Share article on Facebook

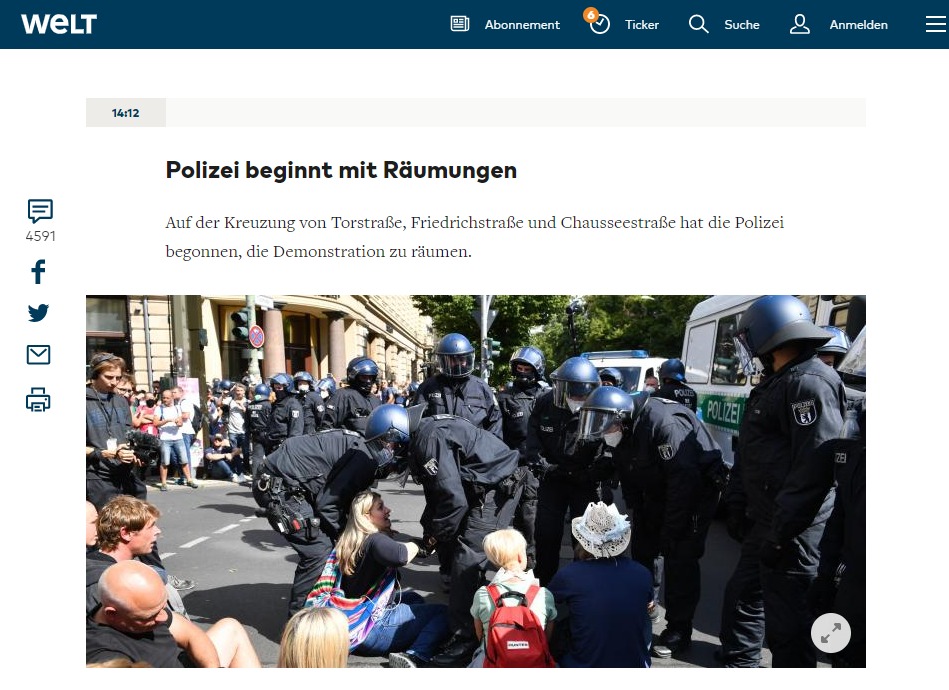pyautogui.click(x=38, y=272)
